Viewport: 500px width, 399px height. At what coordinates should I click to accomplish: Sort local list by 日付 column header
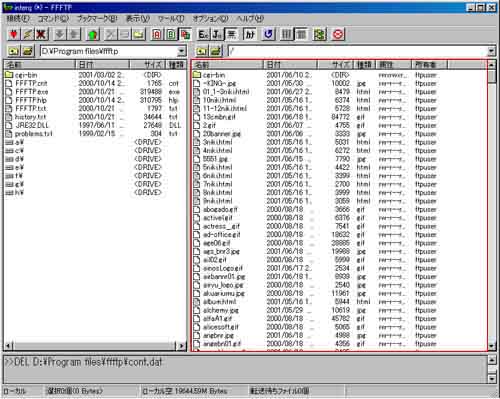[x=103, y=65]
